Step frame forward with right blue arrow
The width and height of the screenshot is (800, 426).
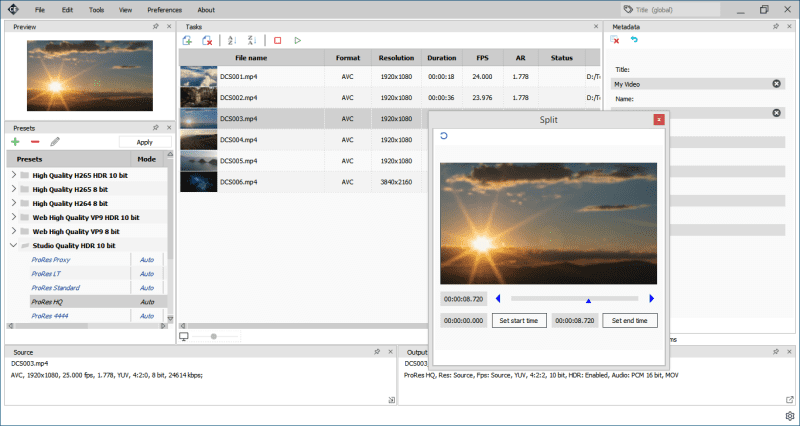pyautogui.click(x=651, y=298)
